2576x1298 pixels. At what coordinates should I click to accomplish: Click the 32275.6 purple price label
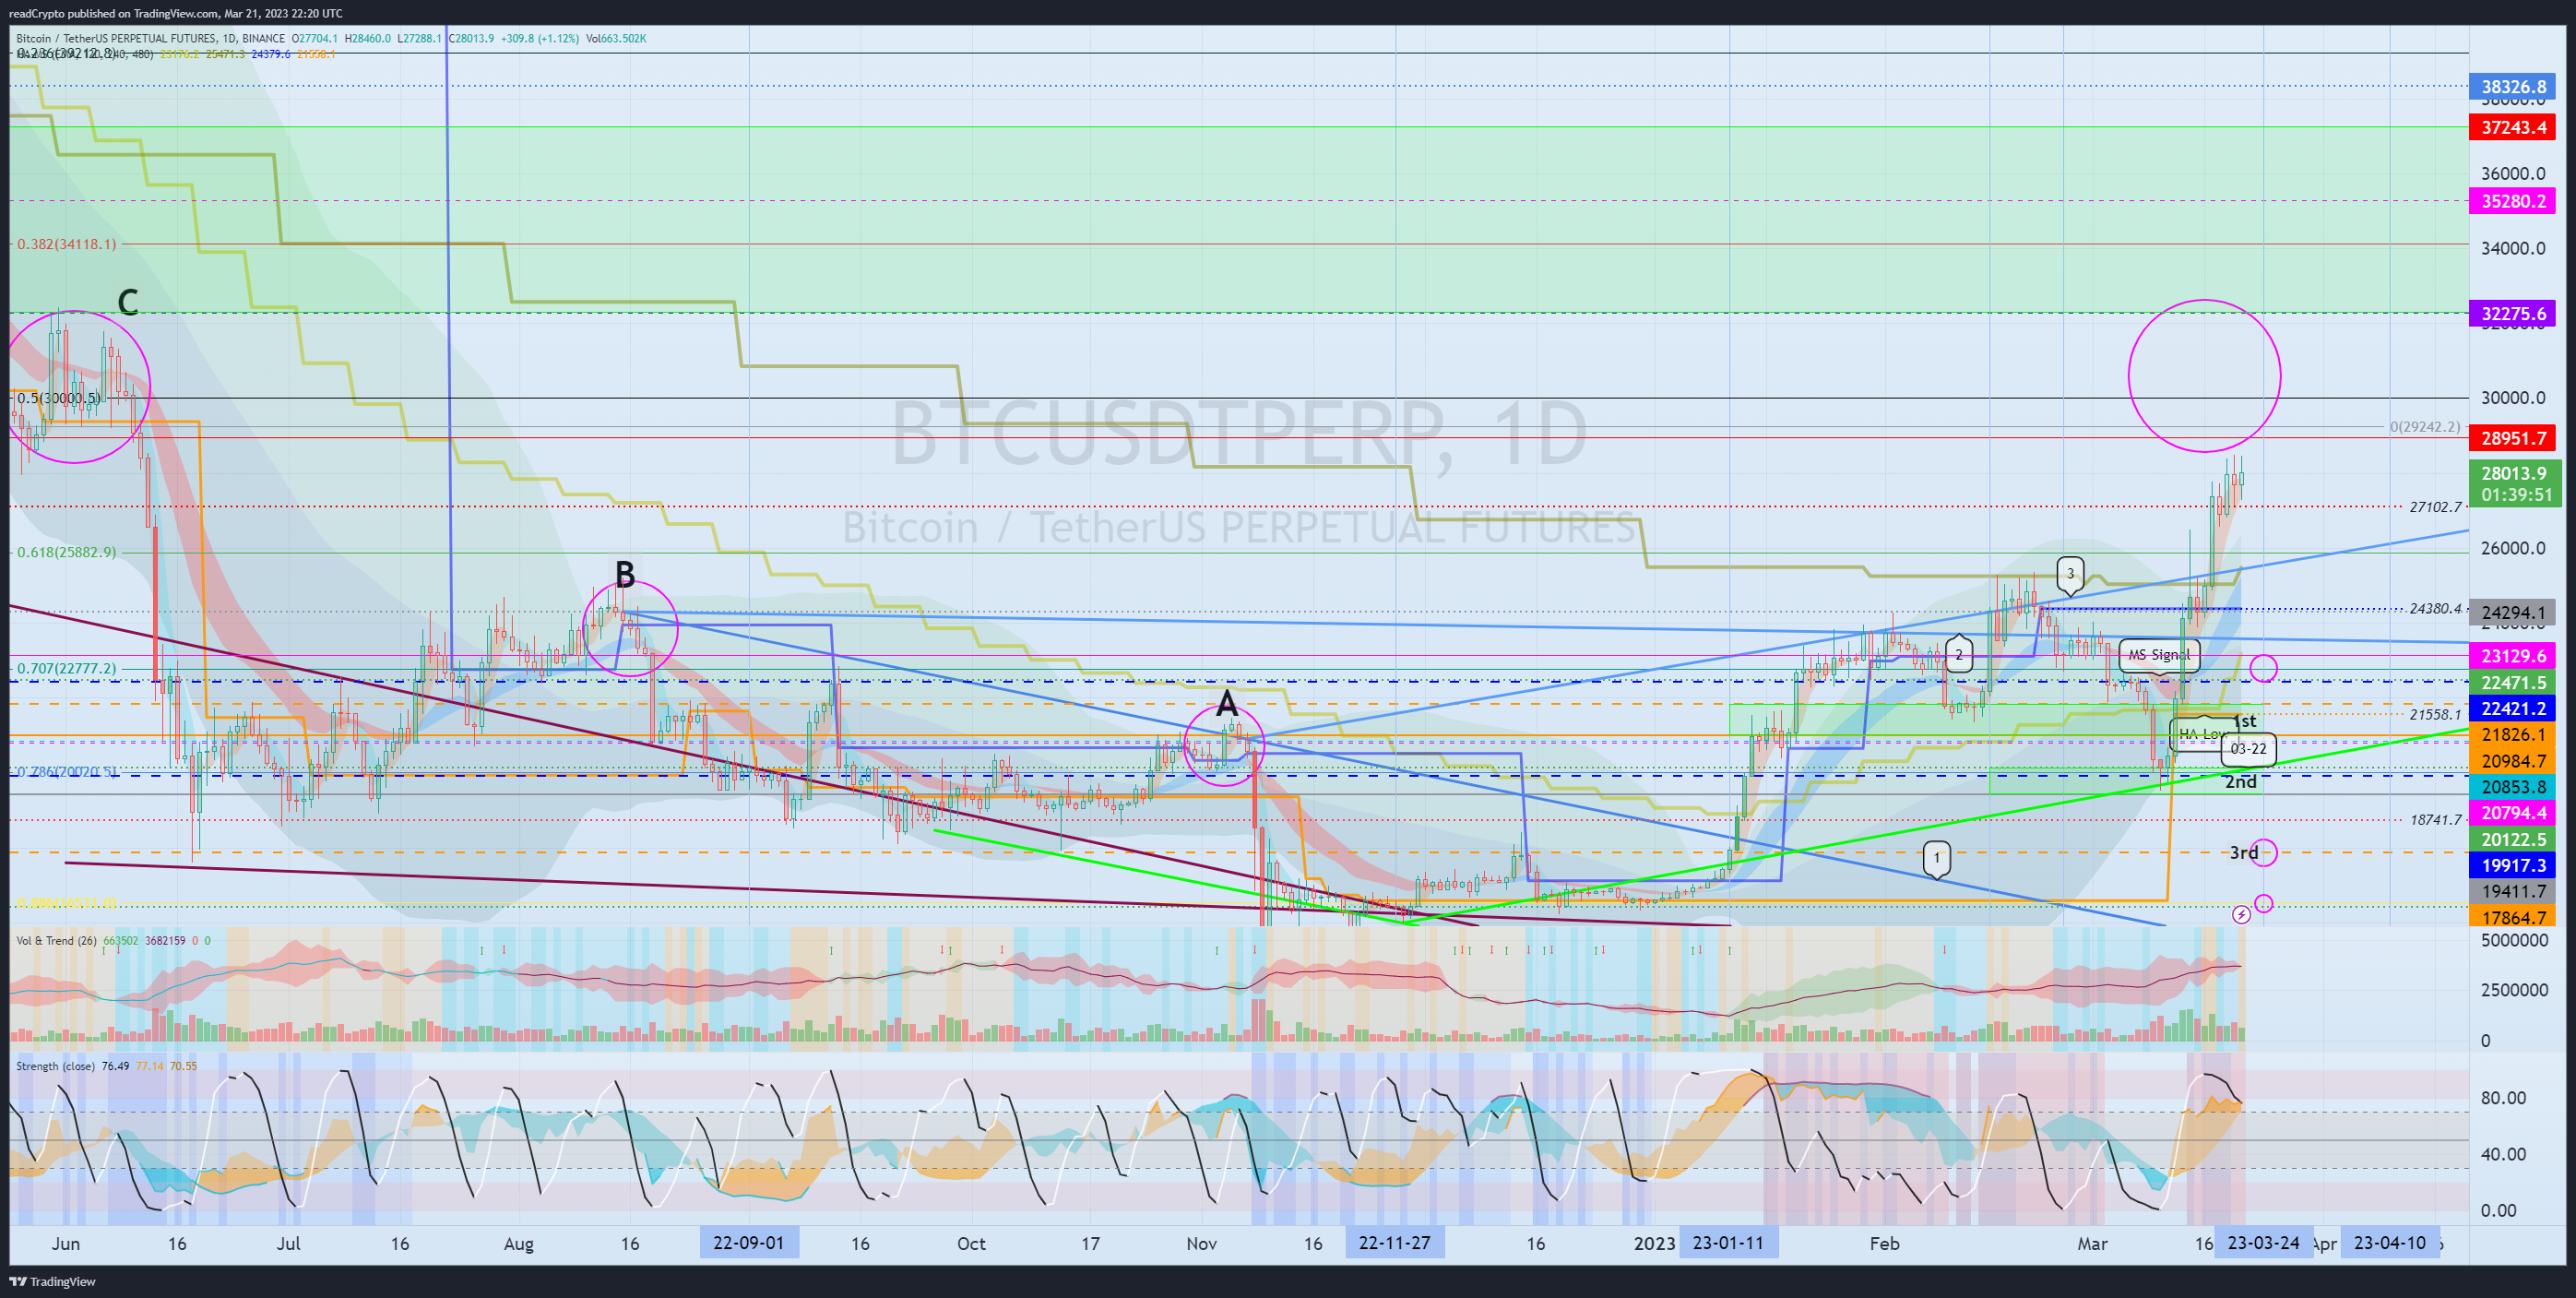tap(2512, 313)
